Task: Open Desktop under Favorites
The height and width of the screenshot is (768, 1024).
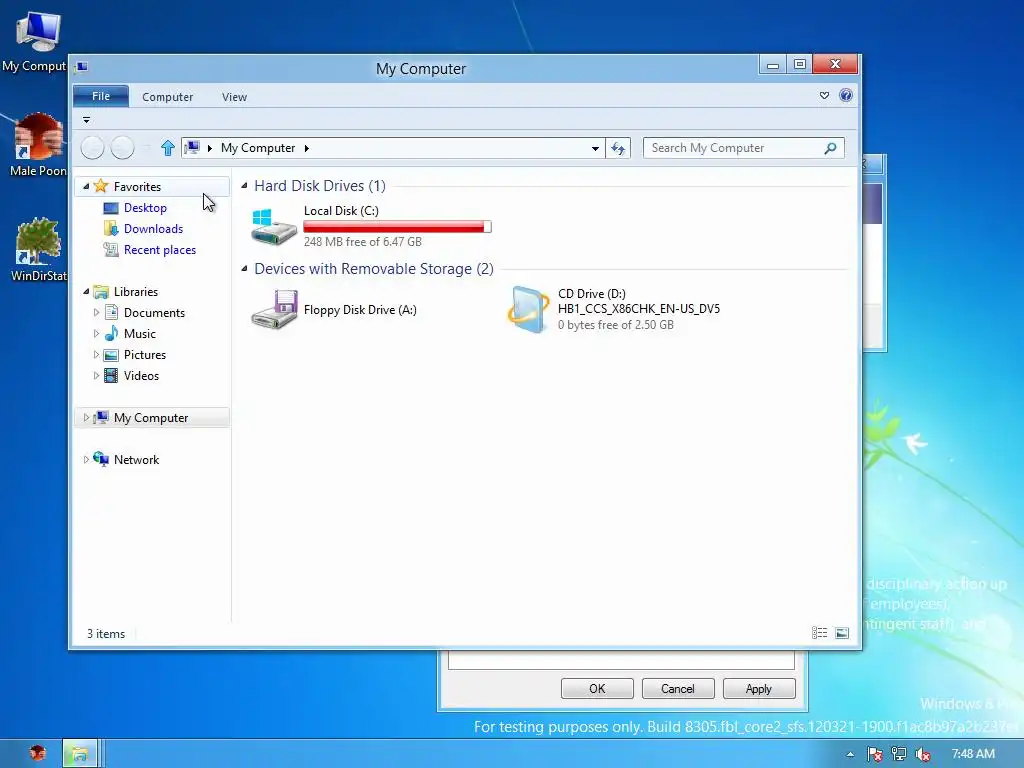Action: click(145, 208)
